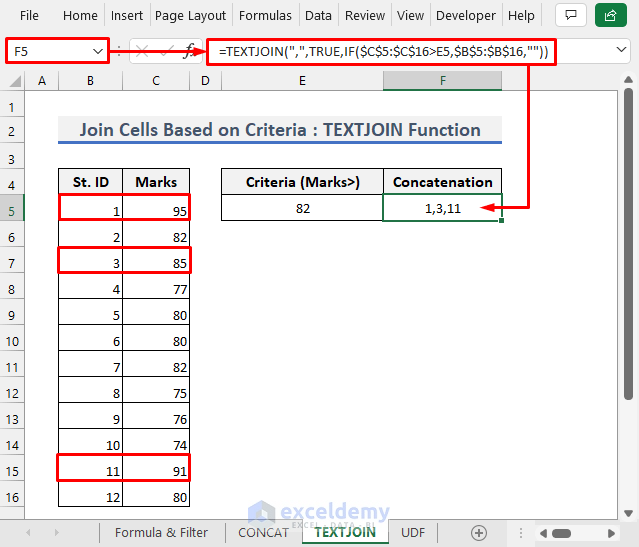Click the horizontal scrollbar left arrow
This screenshot has height=547, width=639.
click(543, 533)
